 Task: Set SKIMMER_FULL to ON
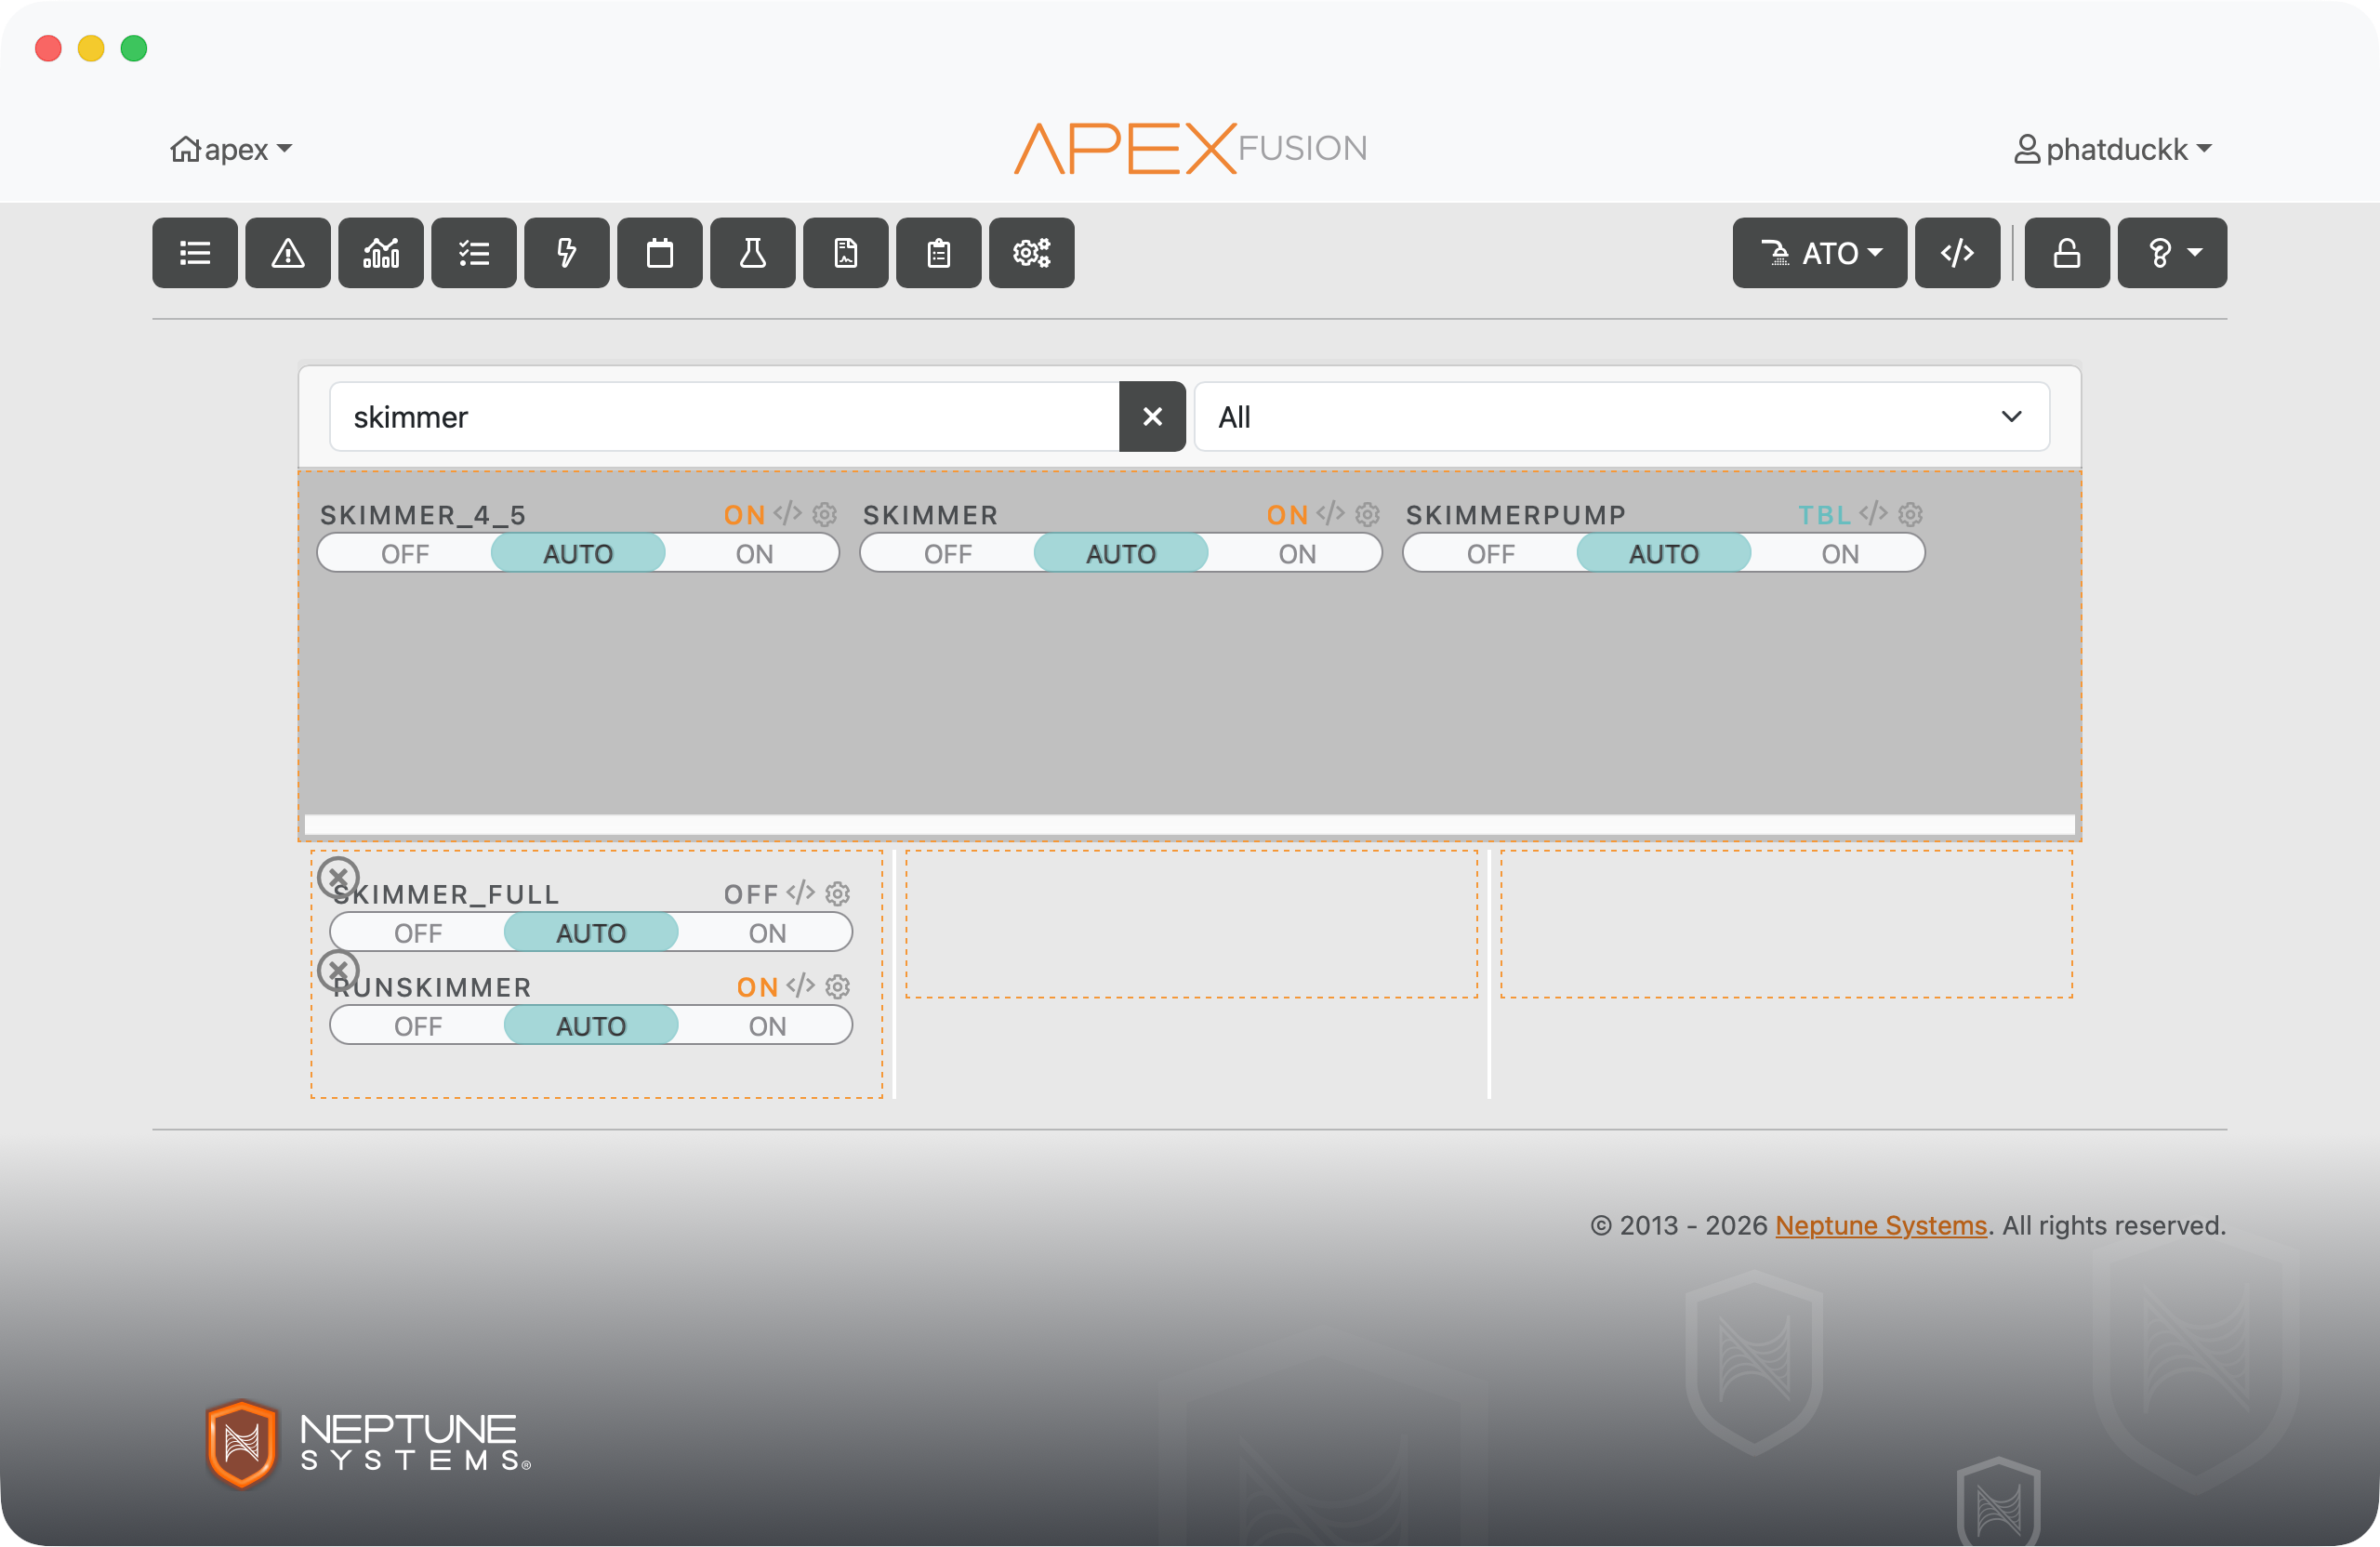click(x=767, y=933)
